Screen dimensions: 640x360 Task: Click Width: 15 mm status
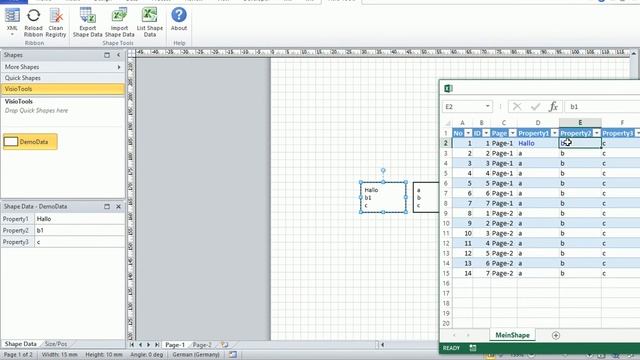[x=60, y=355]
